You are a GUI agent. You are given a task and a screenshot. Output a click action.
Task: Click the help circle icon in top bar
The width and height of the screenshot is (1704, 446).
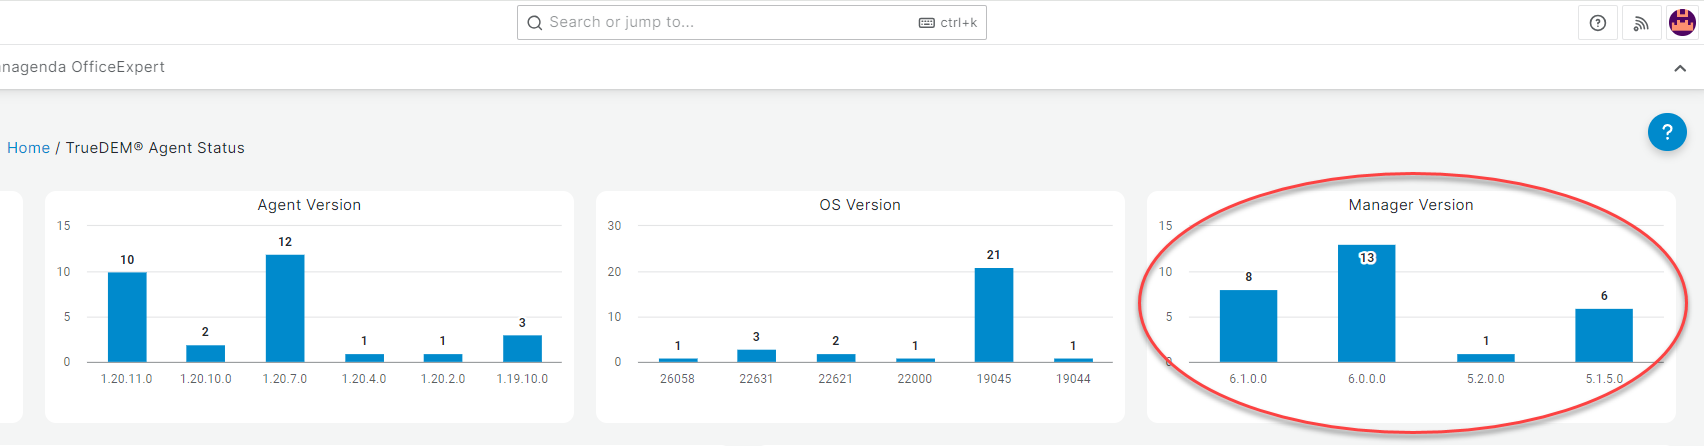coord(1598,23)
